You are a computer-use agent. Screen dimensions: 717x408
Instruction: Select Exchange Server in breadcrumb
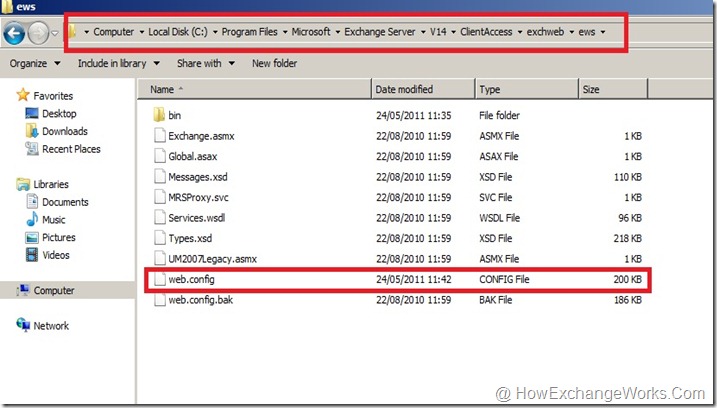[x=380, y=32]
